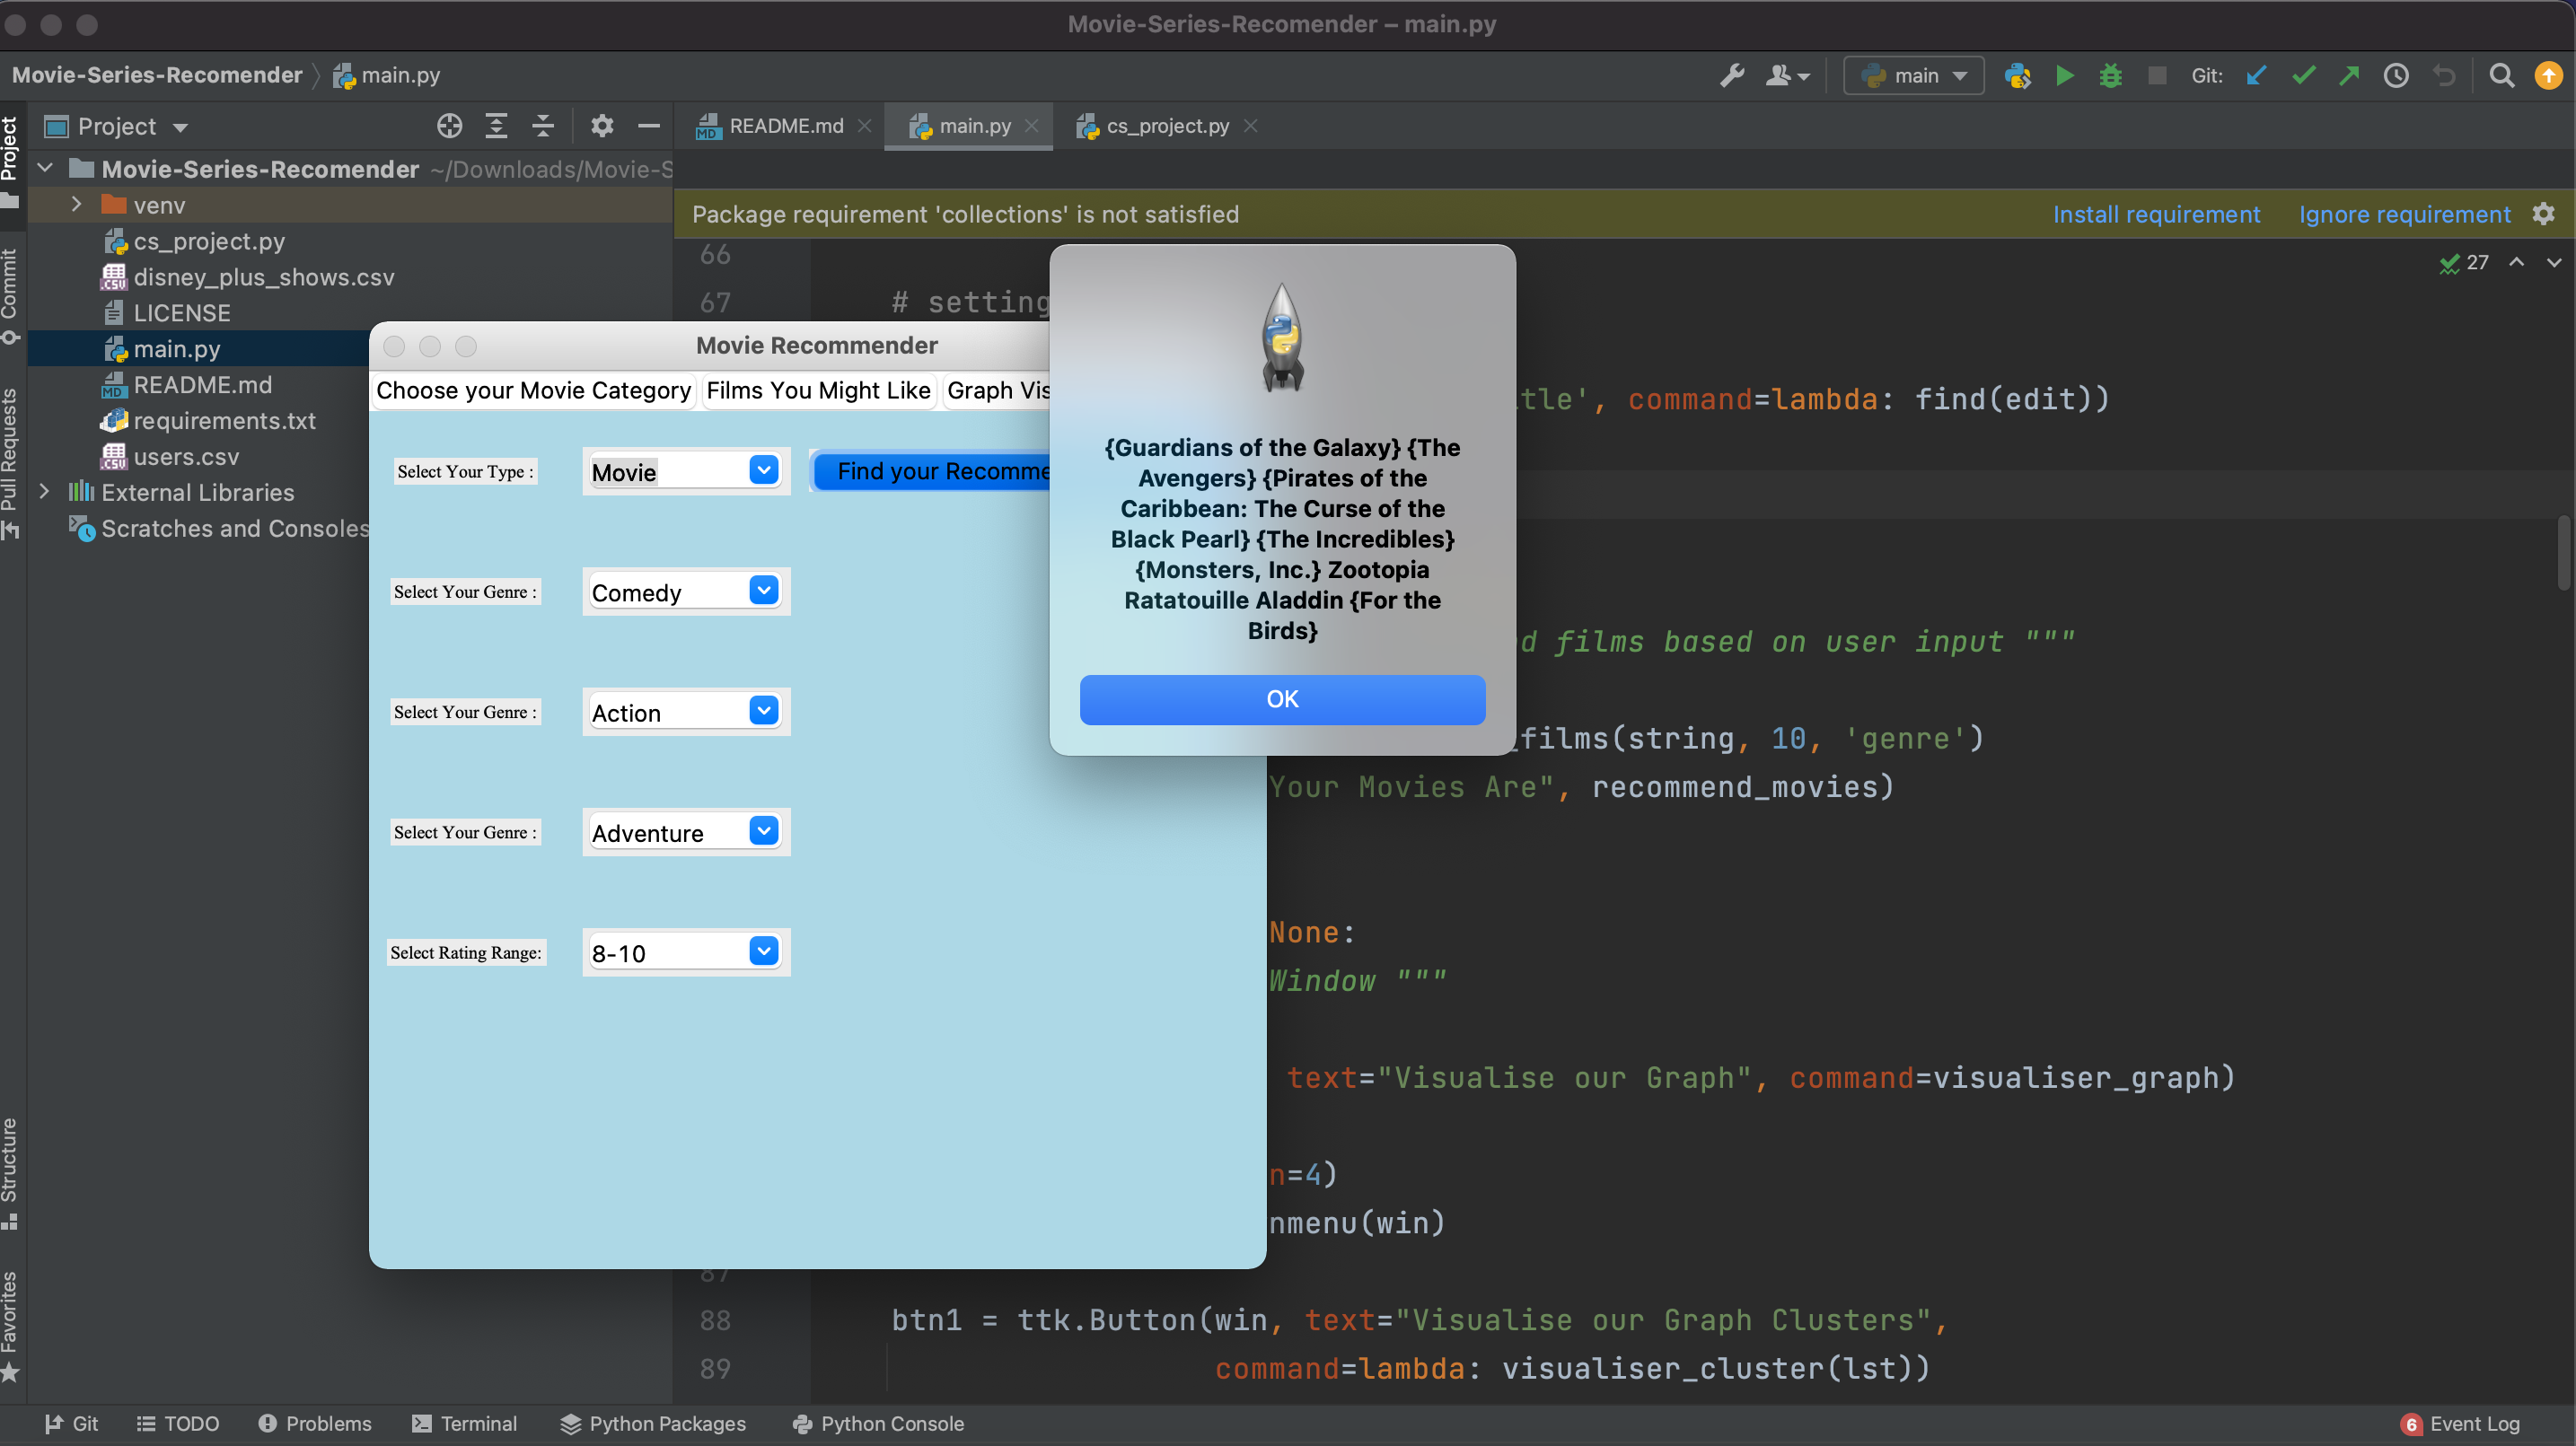
Task: Click Git update project arrow icon
Action: point(2256,76)
